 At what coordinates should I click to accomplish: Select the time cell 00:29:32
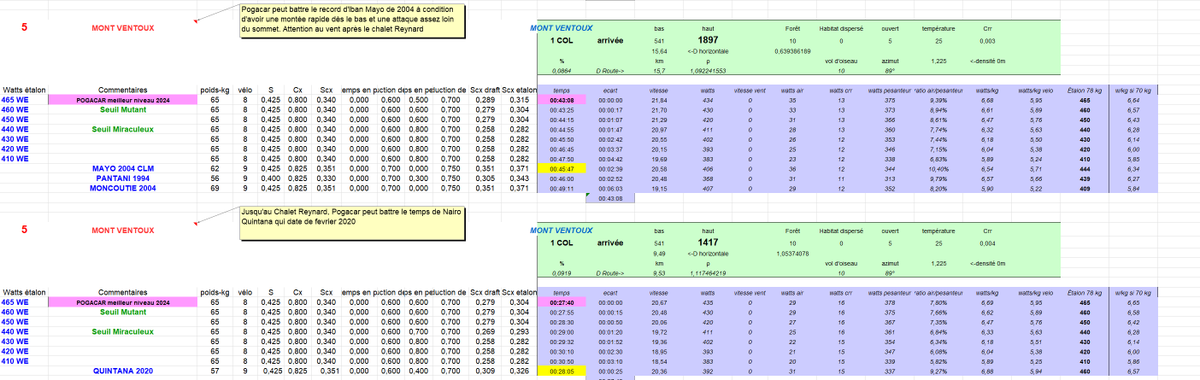point(562,341)
